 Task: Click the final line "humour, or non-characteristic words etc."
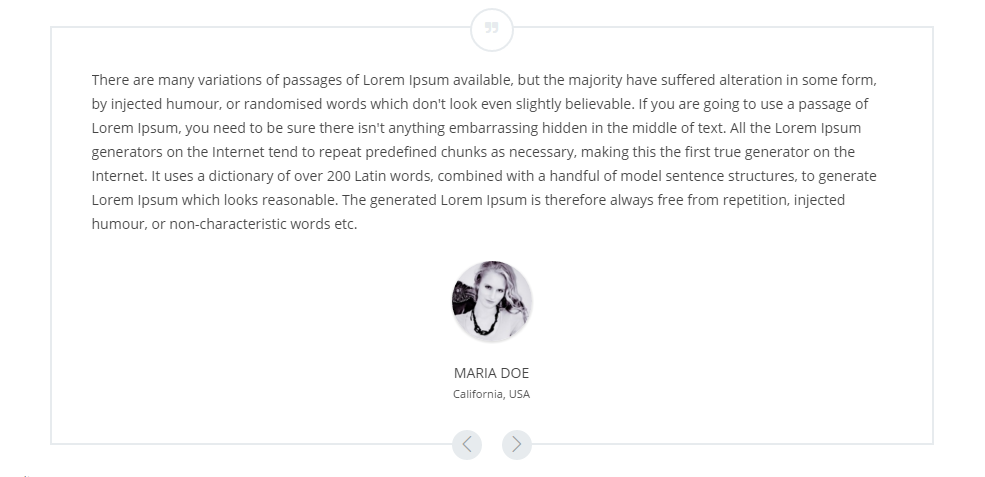click(x=224, y=224)
